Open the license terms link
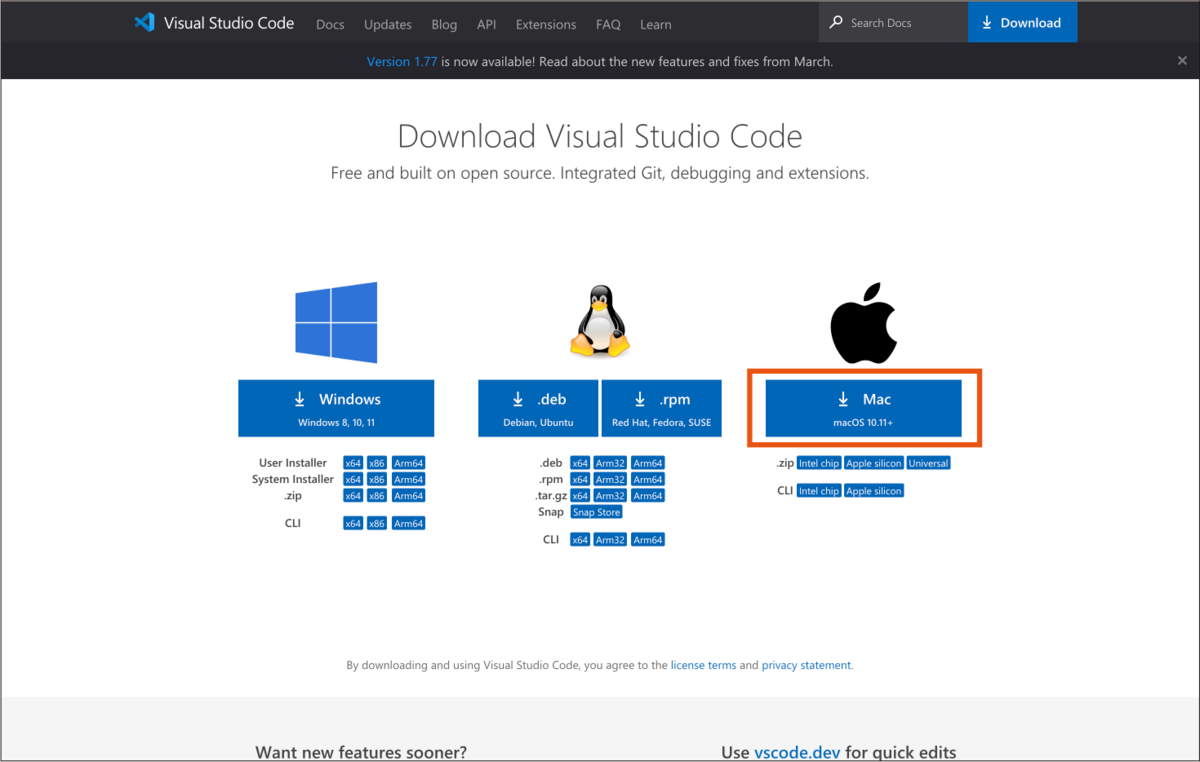Screen dimensions: 1200x762 [x=703, y=665]
